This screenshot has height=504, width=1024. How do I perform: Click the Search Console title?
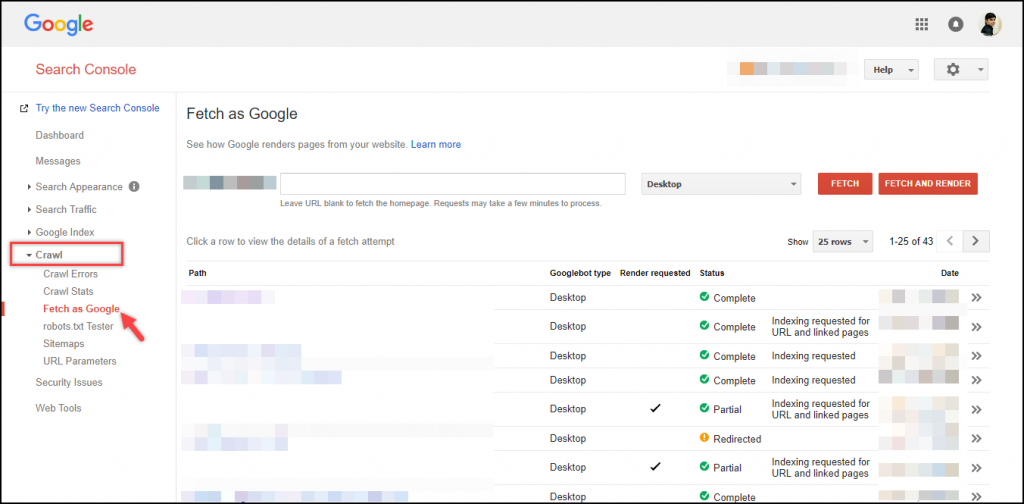tap(86, 69)
